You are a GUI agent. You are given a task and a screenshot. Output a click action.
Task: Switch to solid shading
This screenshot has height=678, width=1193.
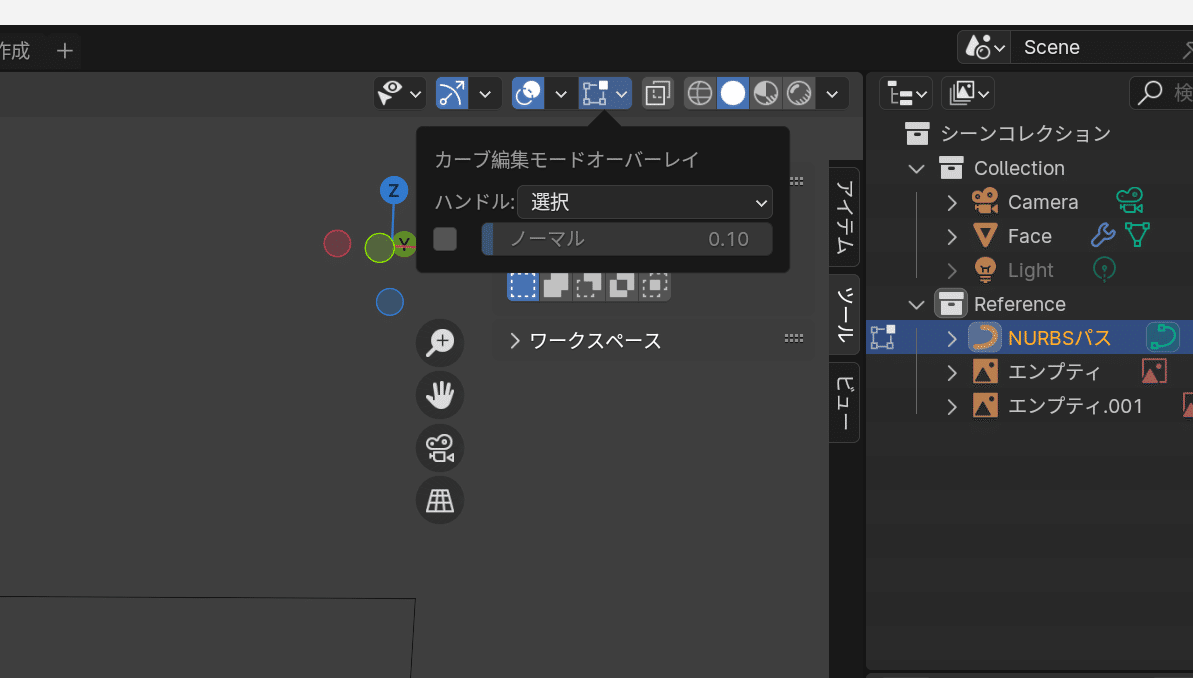pos(733,94)
